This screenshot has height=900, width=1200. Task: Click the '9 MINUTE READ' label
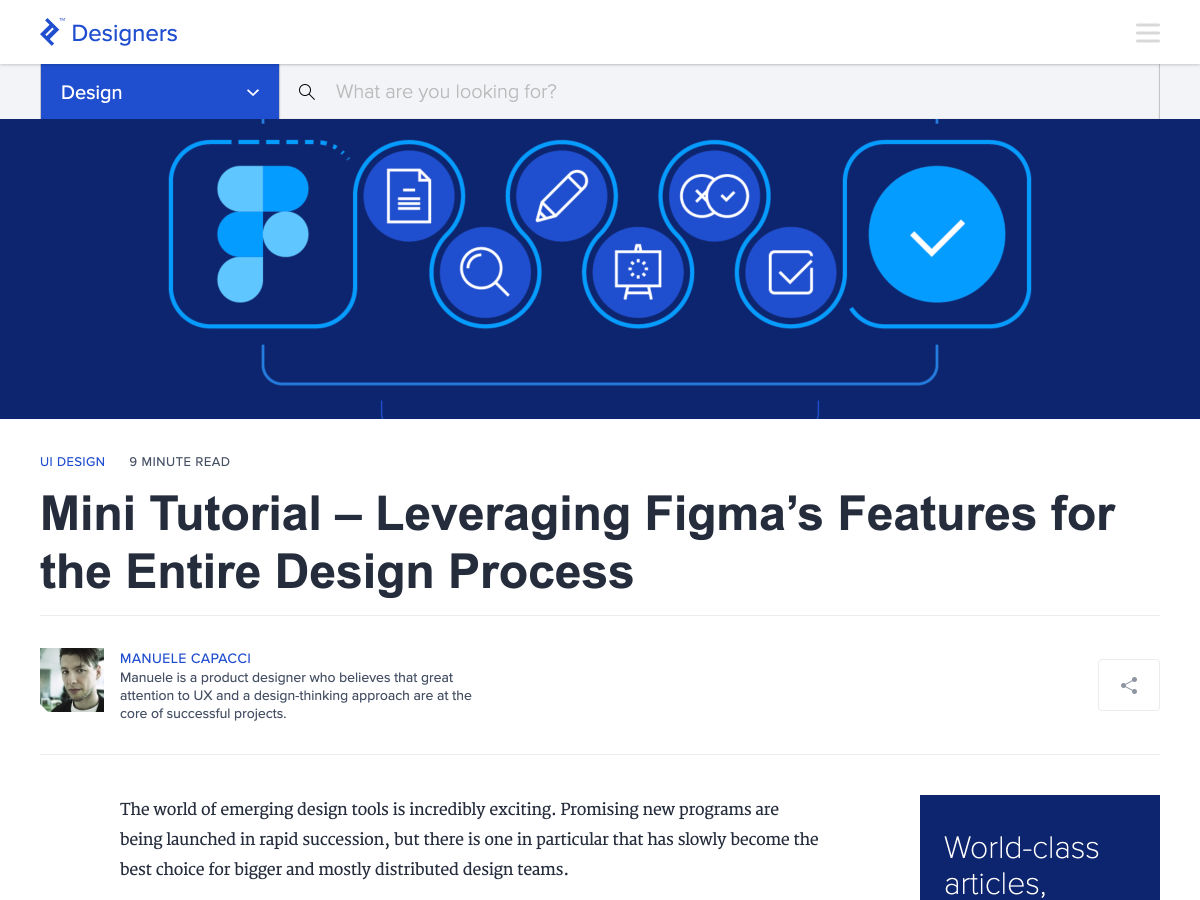pos(180,462)
